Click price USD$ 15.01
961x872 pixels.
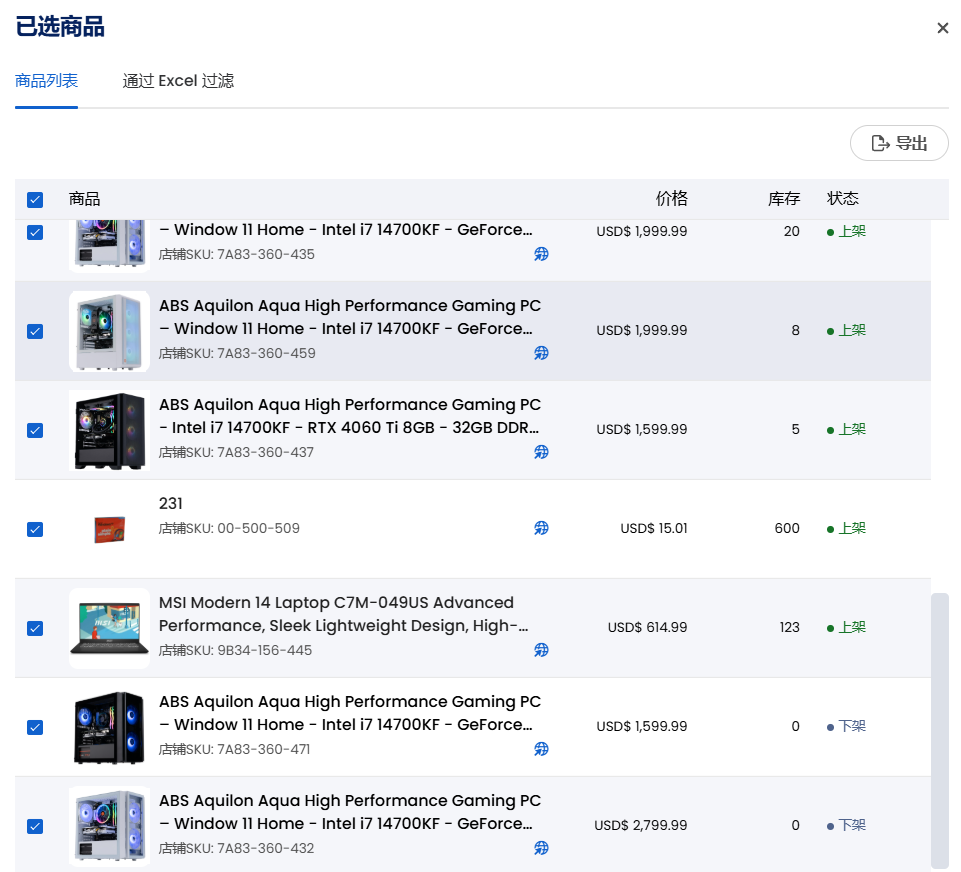point(653,528)
